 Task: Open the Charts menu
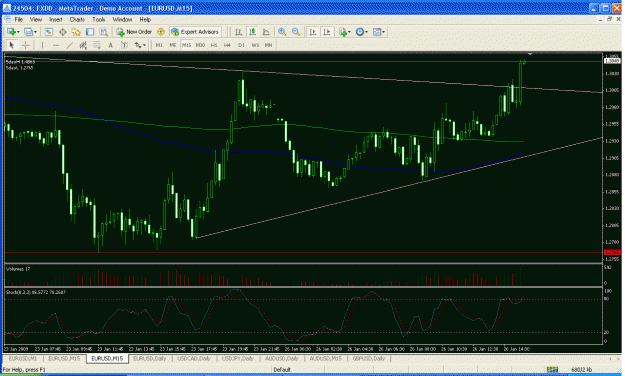(x=77, y=20)
